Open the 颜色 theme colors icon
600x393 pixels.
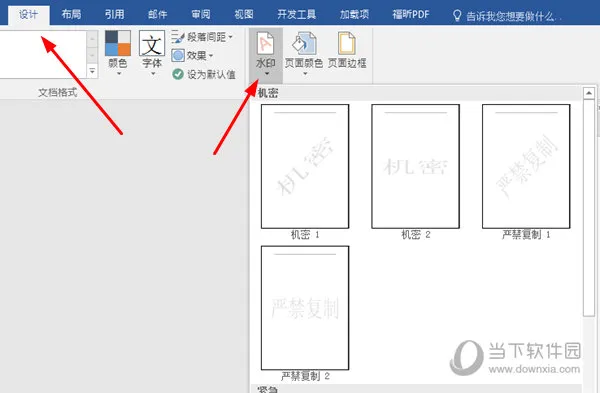118,43
